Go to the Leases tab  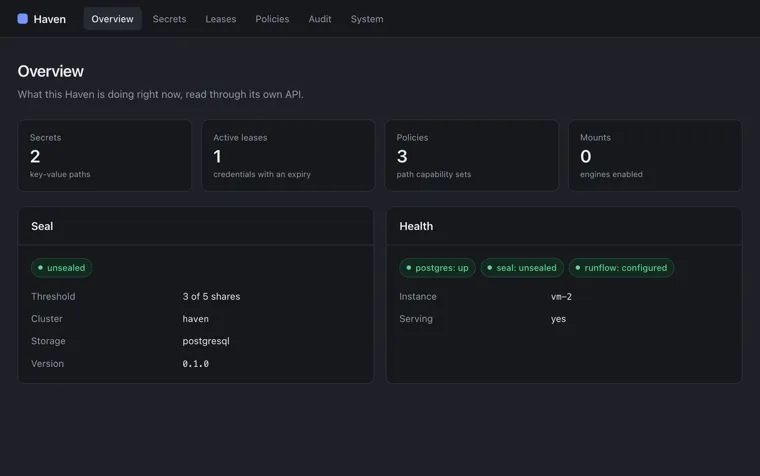click(221, 19)
